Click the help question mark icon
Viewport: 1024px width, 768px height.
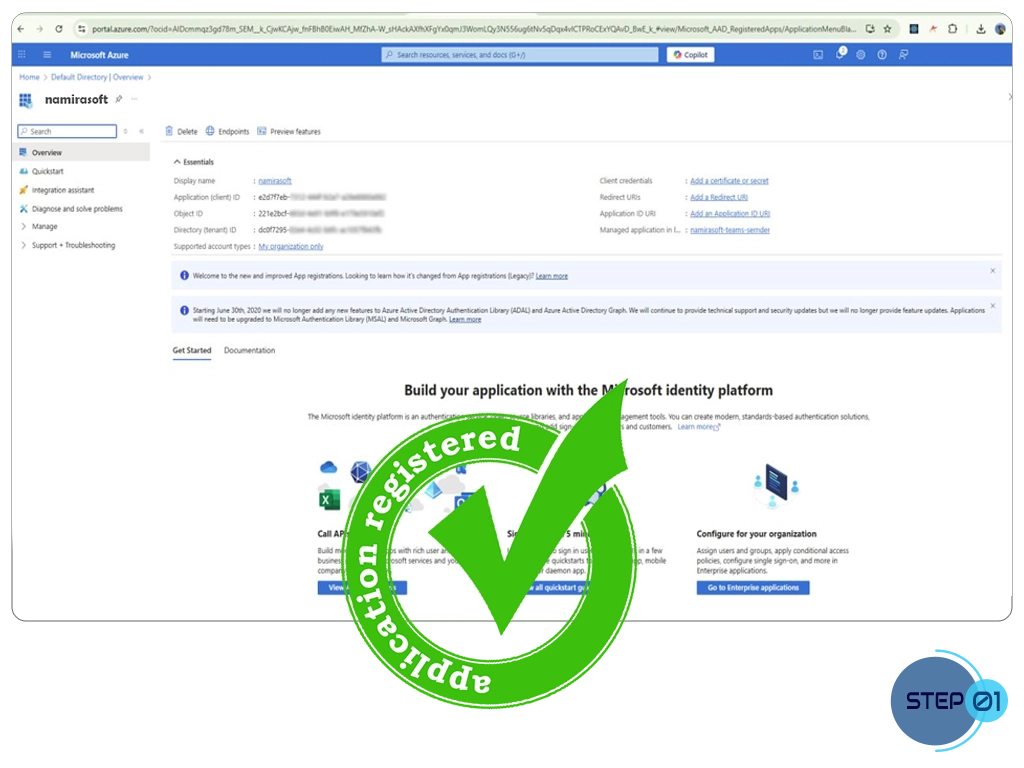[882, 55]
